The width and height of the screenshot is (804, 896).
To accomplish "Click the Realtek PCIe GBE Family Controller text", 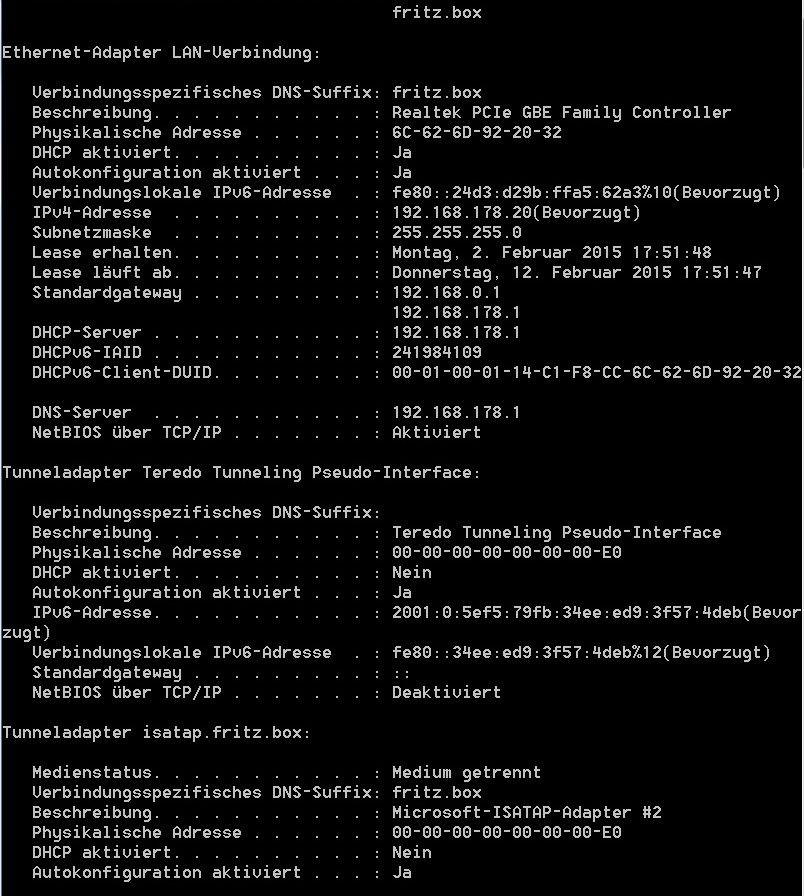I will click(562, 113).
